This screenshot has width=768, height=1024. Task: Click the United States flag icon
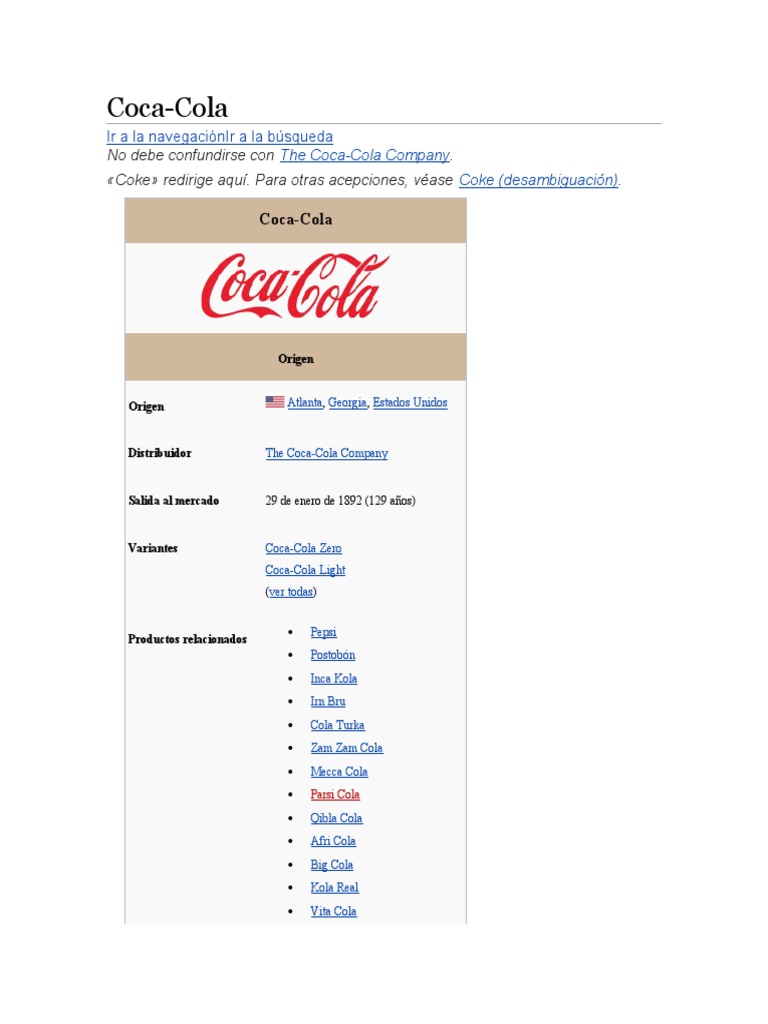(274, 402)
